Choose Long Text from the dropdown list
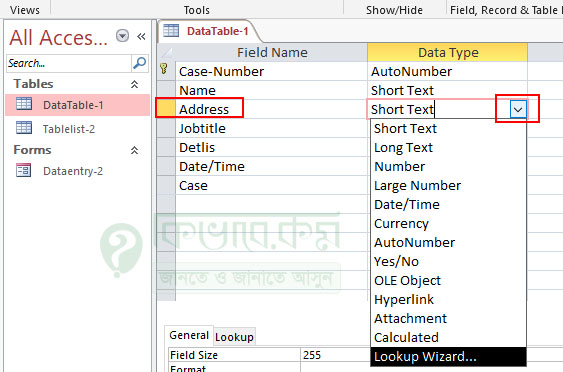 point(448,147)
